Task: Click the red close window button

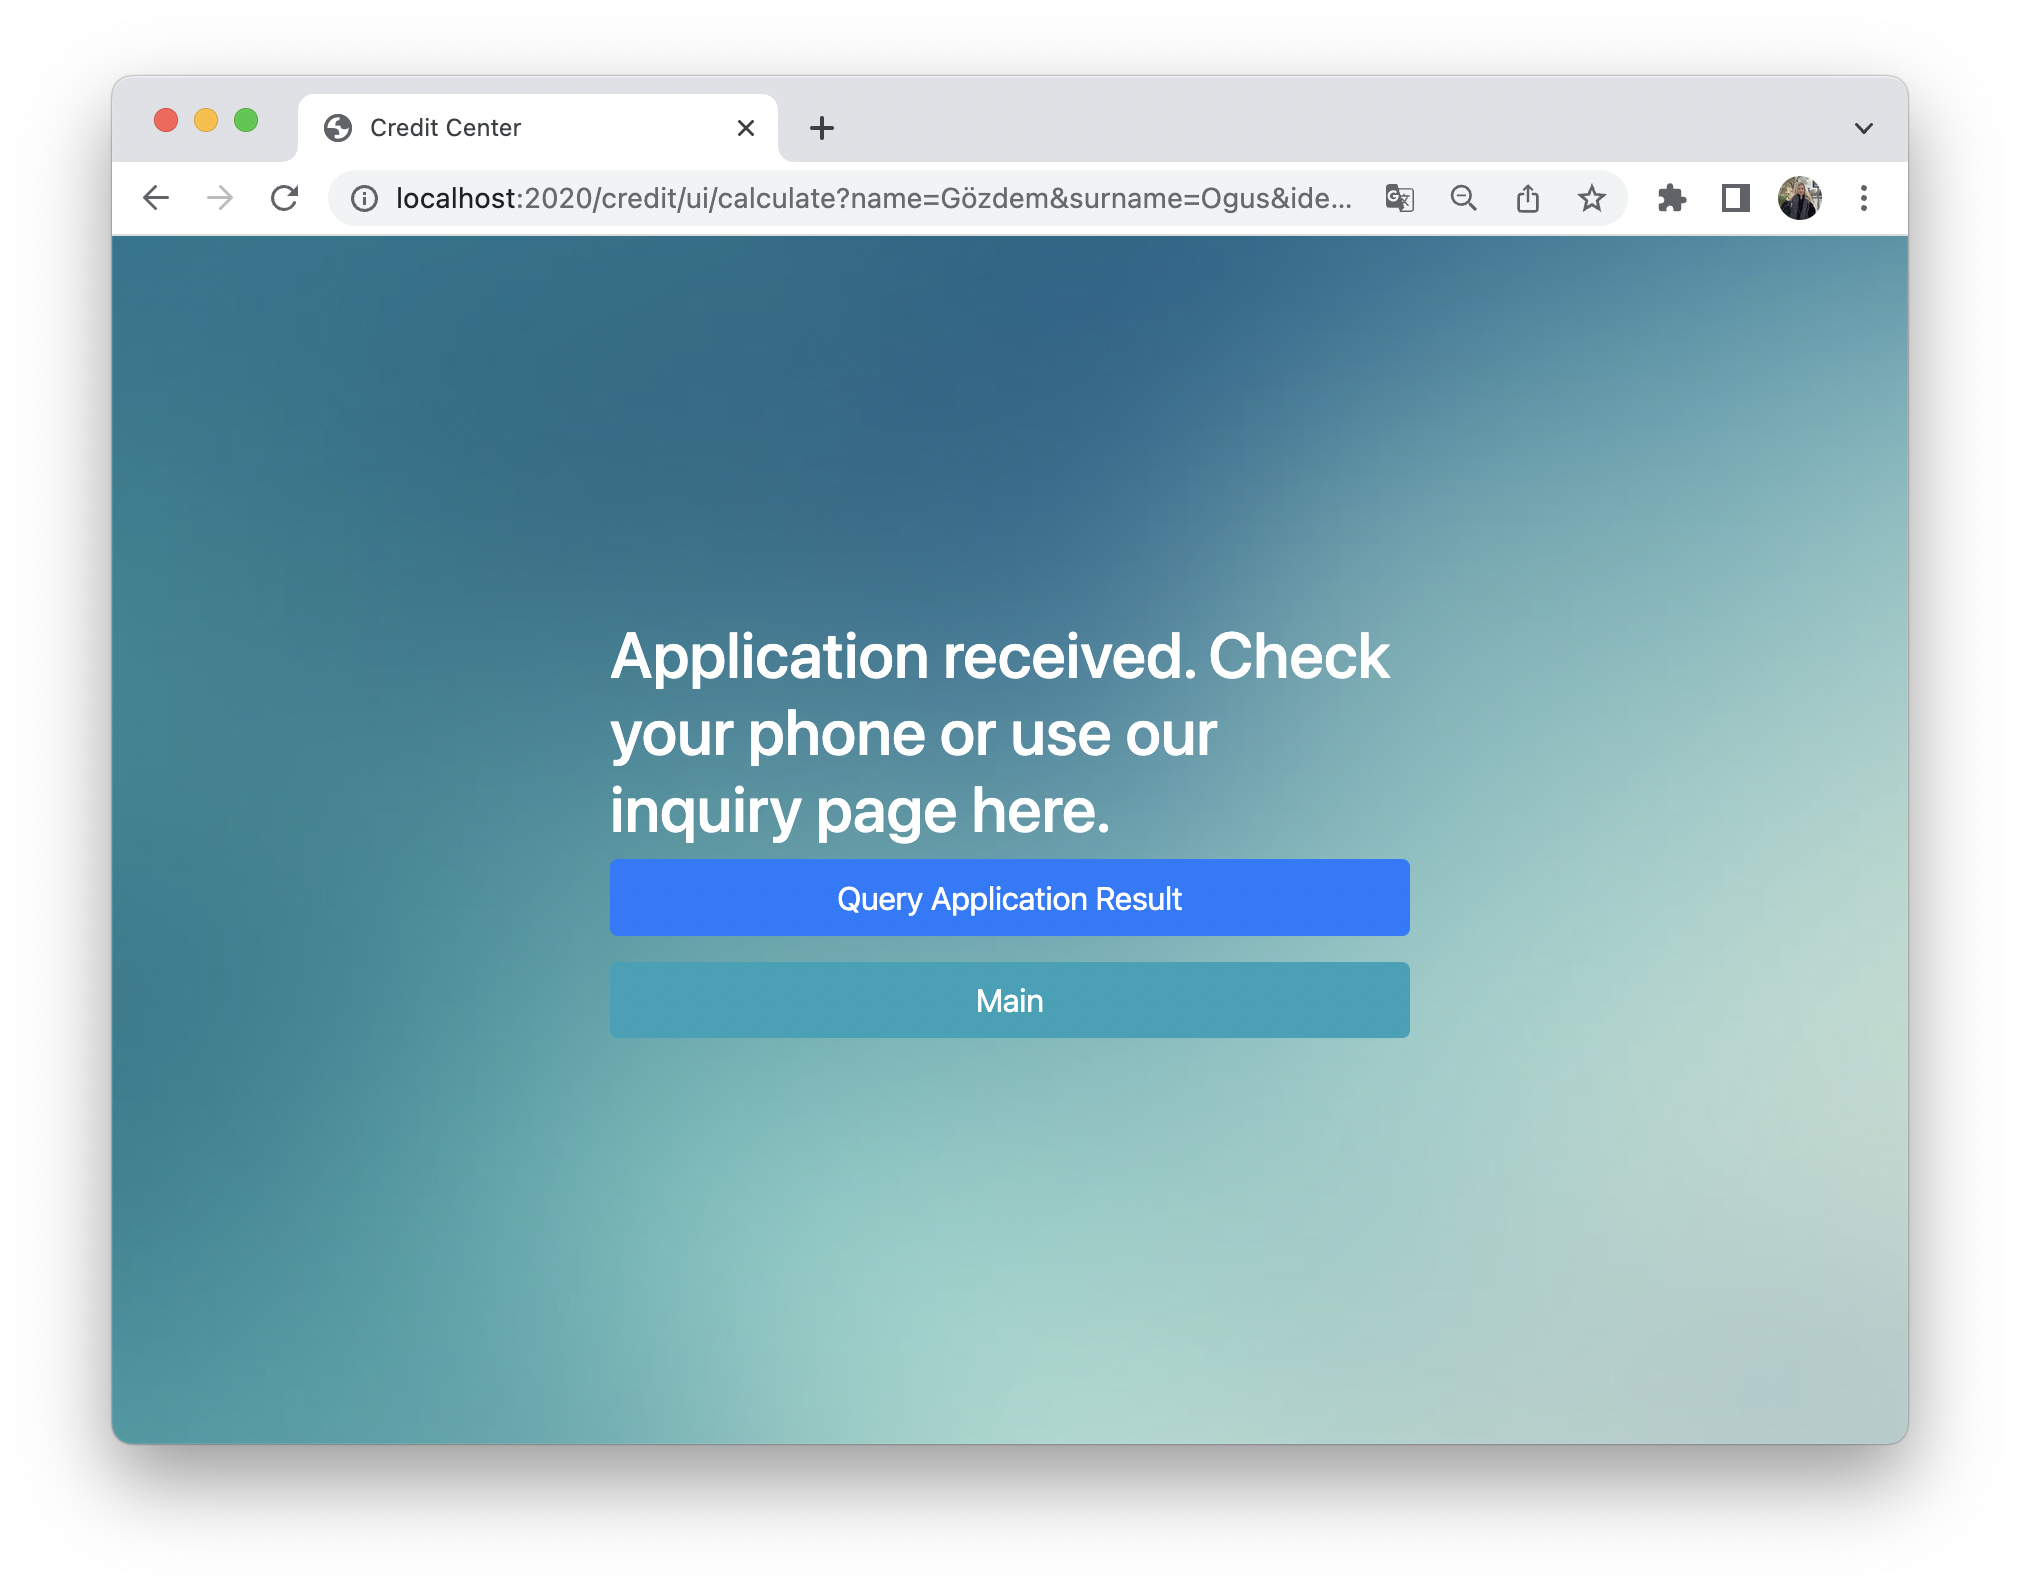Action: (x=166, y=120)
